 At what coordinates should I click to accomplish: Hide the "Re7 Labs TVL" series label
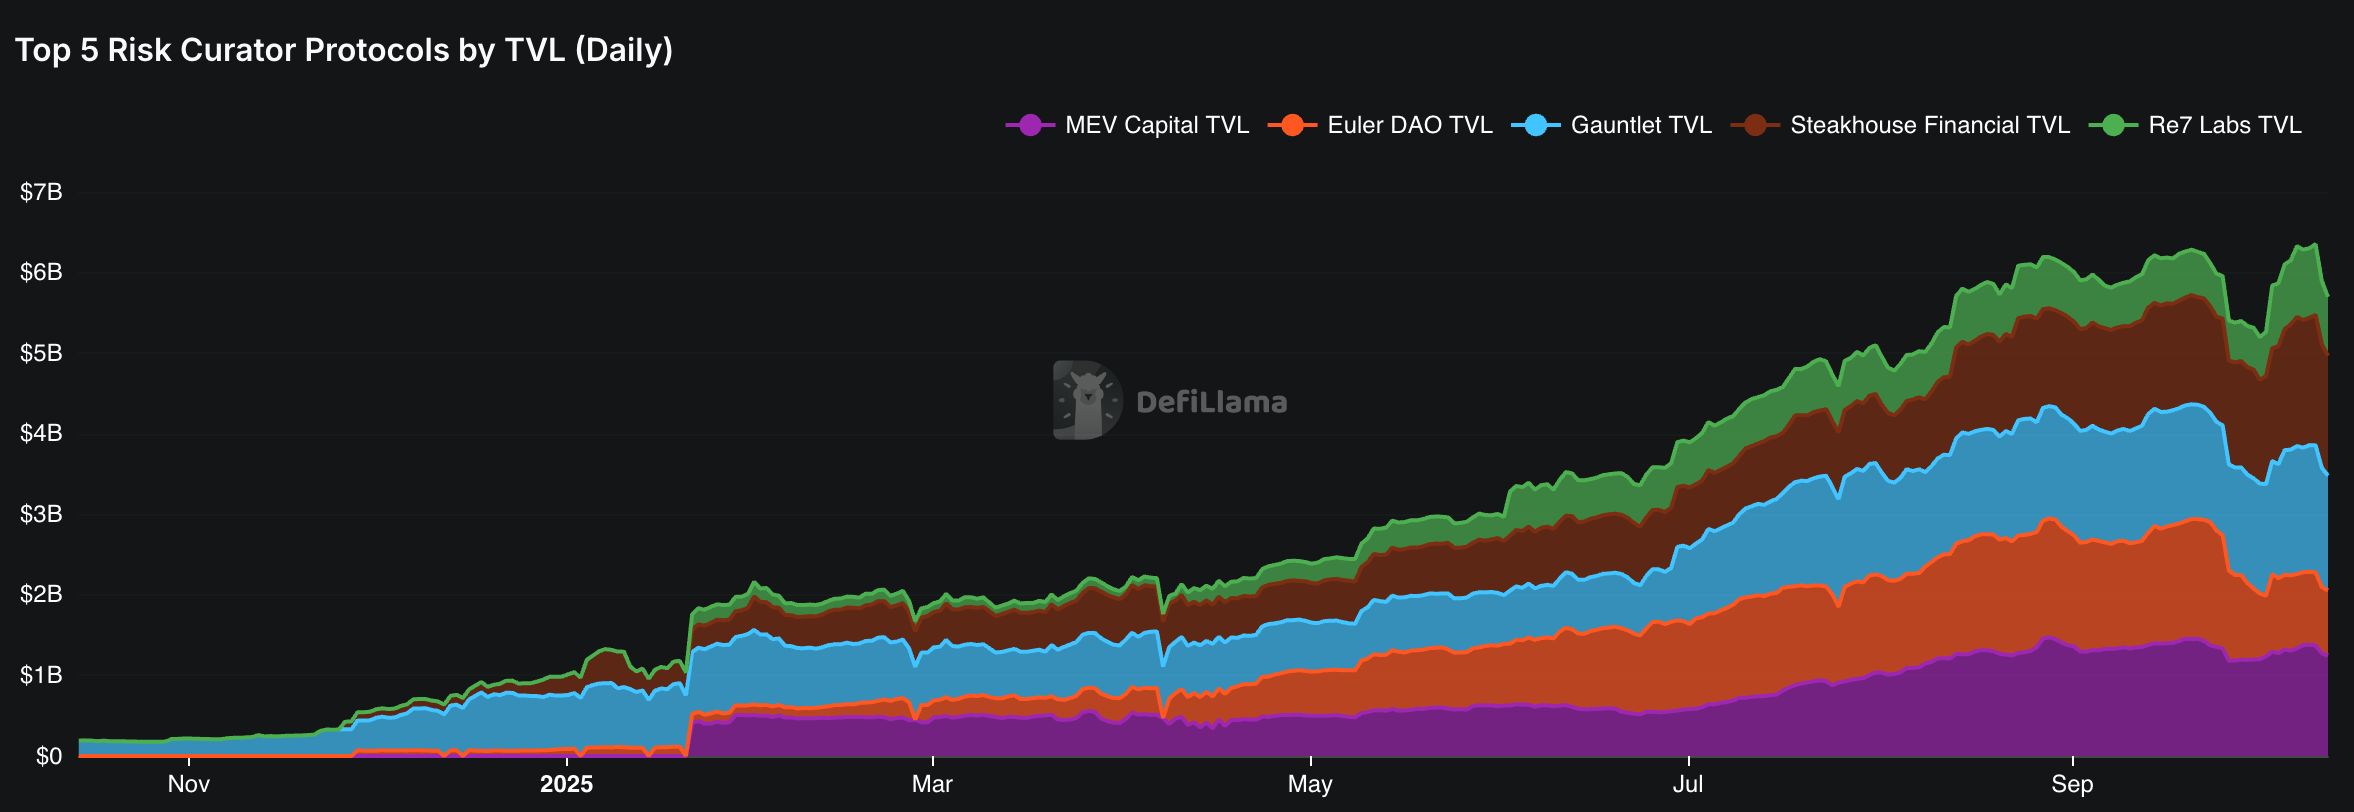pyautogui.click(x=2225, y=125)
